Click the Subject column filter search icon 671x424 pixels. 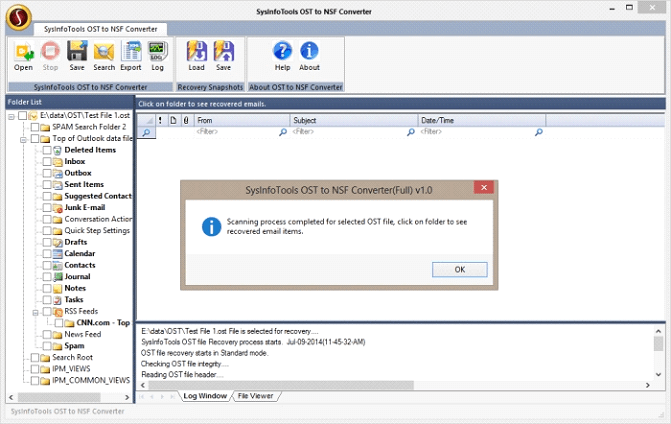point(411,132)
